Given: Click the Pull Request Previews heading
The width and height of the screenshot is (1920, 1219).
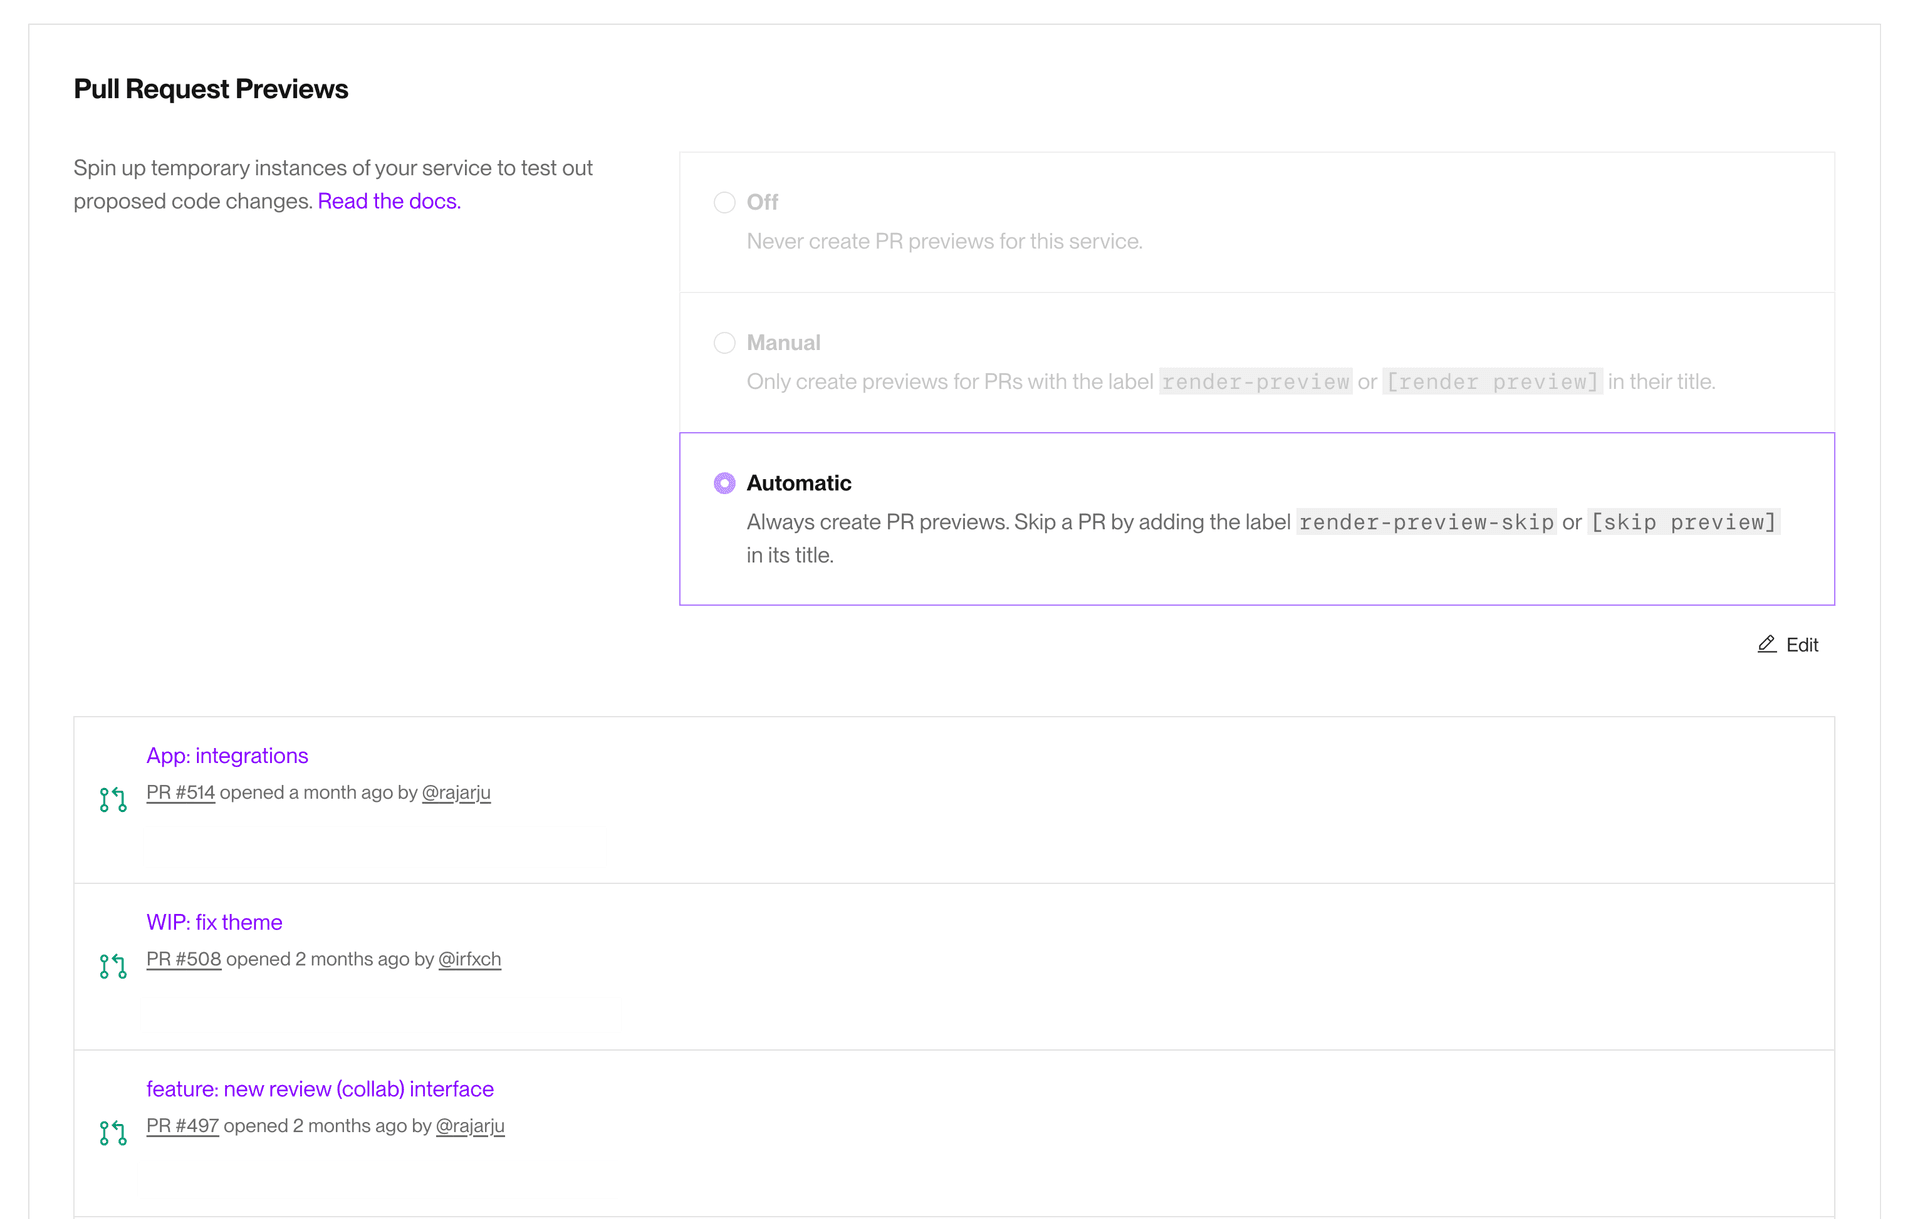Looking at the screenshot, I should point(211,89).
